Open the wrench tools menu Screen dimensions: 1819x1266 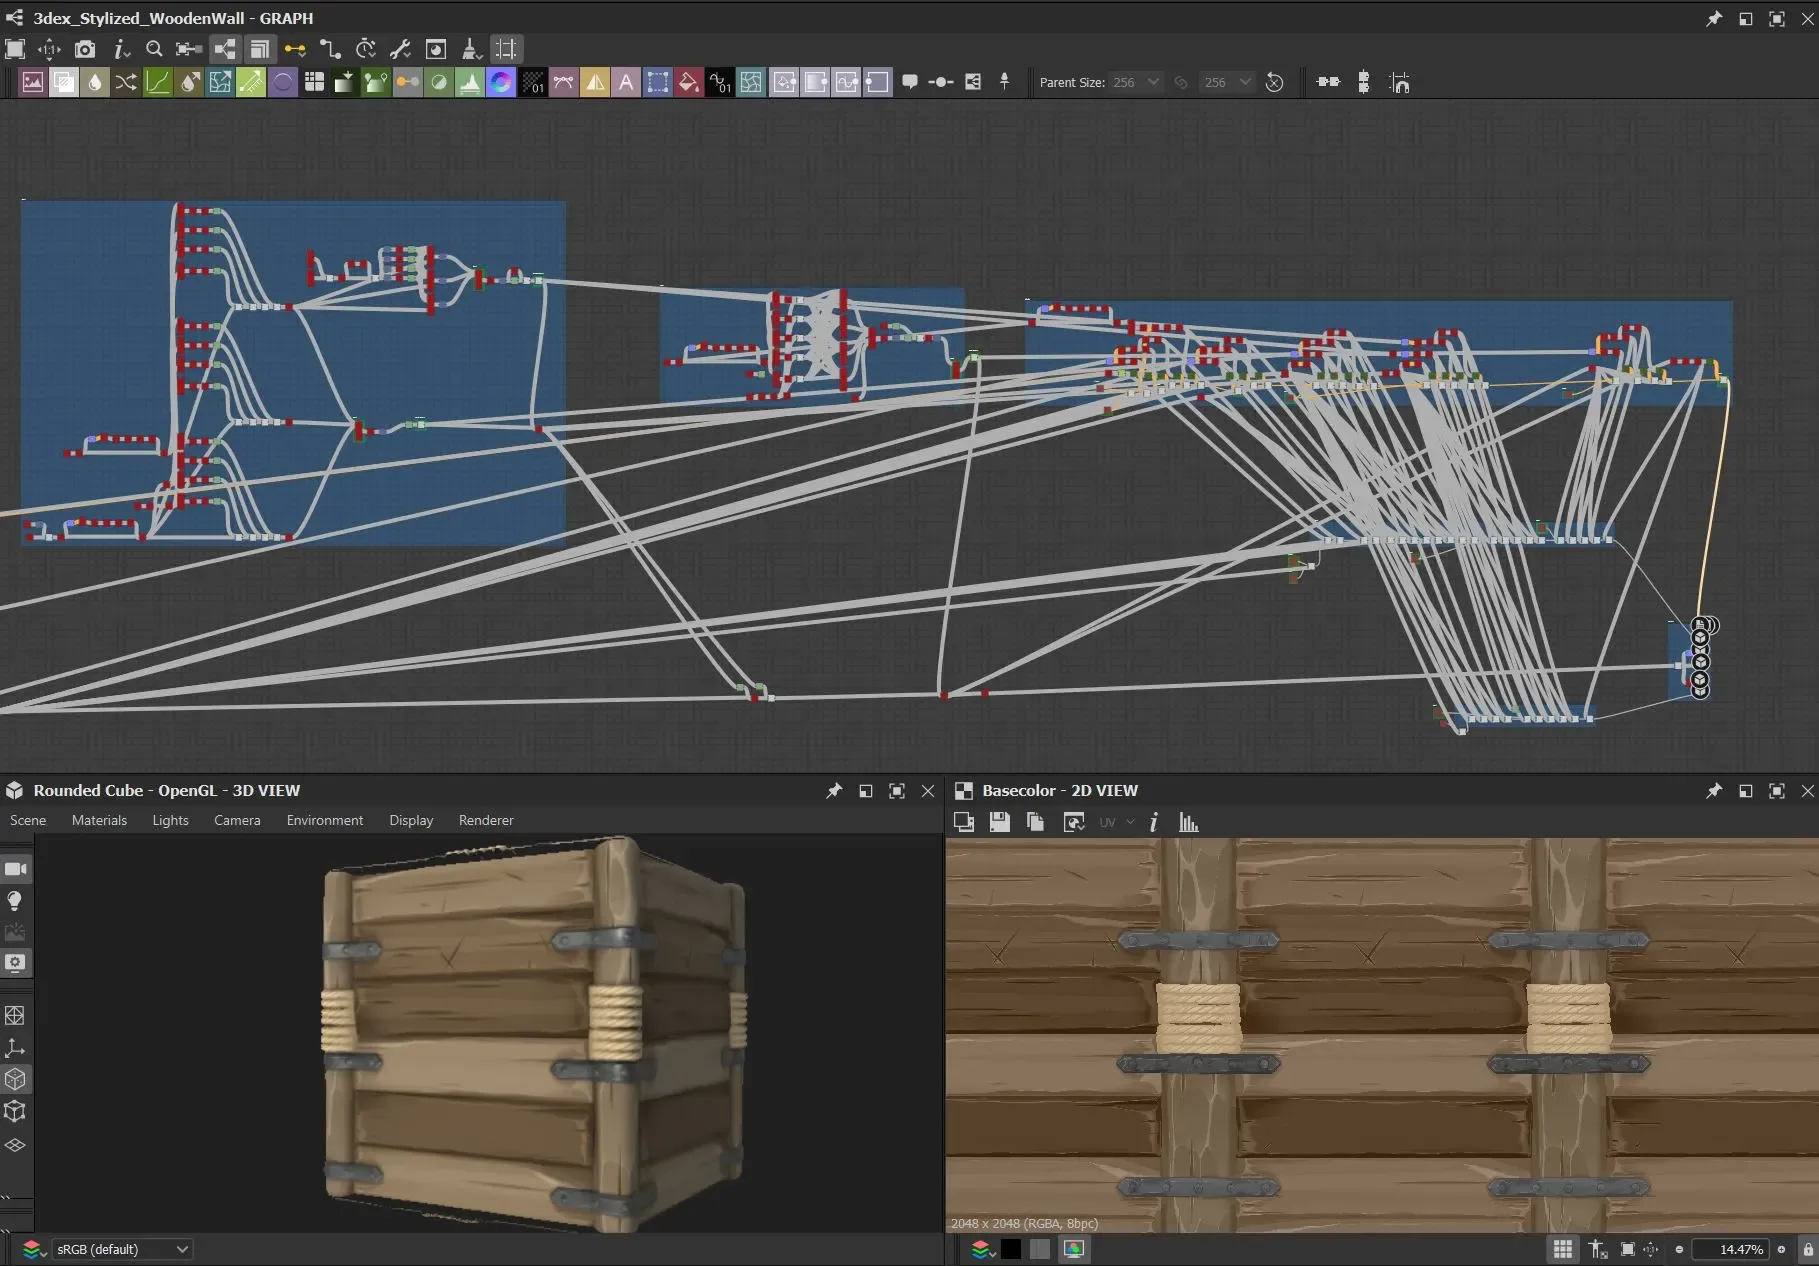click(x=401, y=49)
